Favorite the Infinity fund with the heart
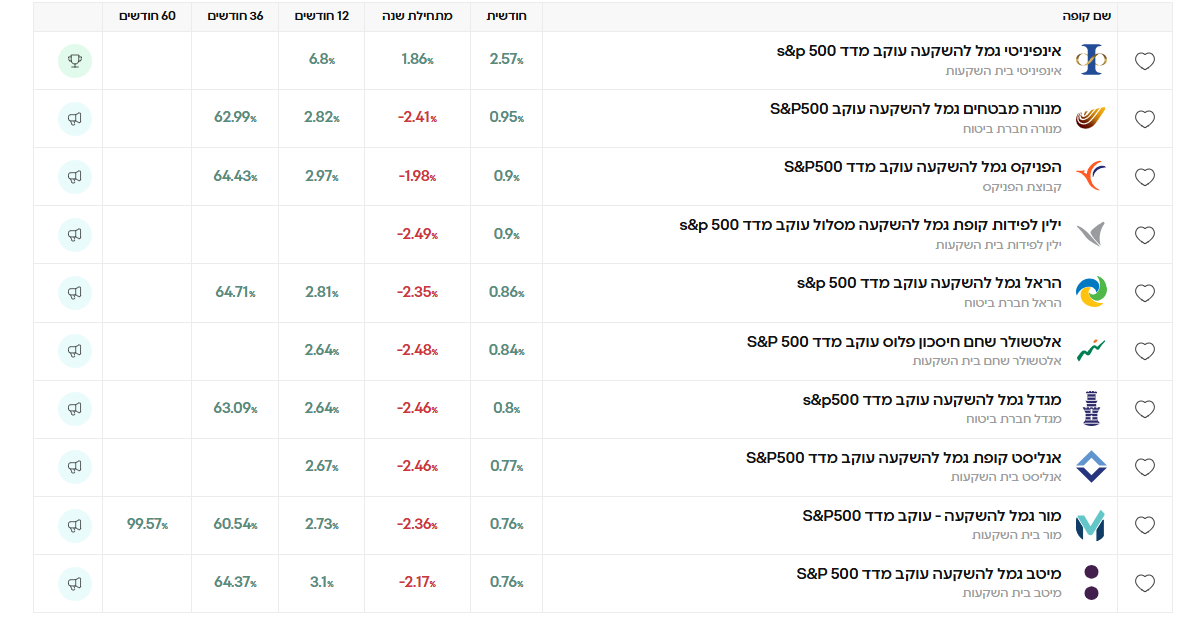 [x=1145, y=62]
